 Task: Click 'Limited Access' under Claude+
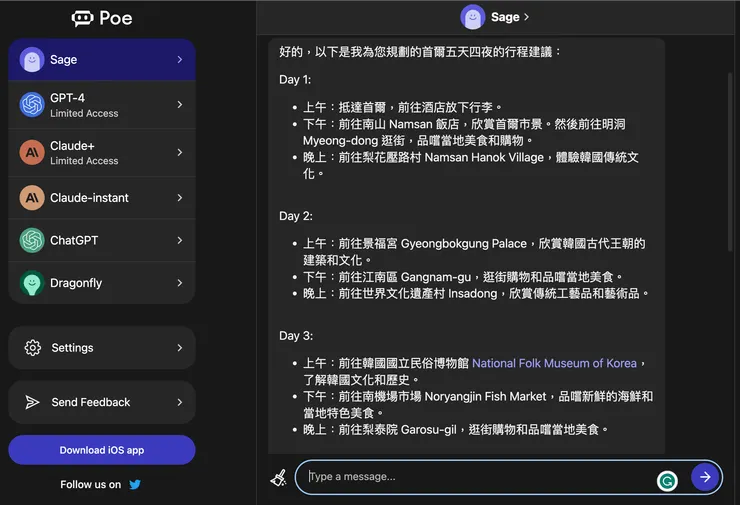(84, 160)
